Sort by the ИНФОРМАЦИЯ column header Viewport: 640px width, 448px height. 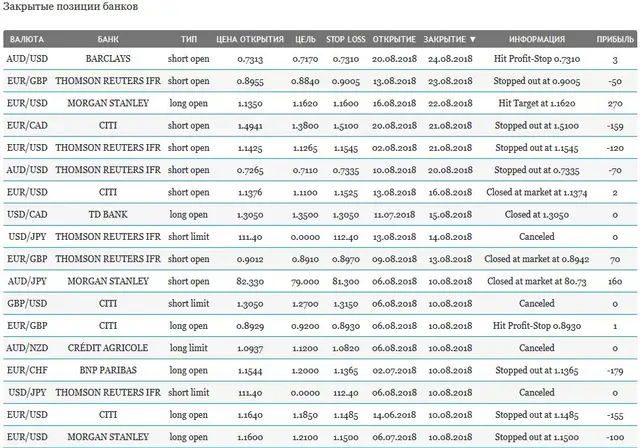(x=537, y=40)
